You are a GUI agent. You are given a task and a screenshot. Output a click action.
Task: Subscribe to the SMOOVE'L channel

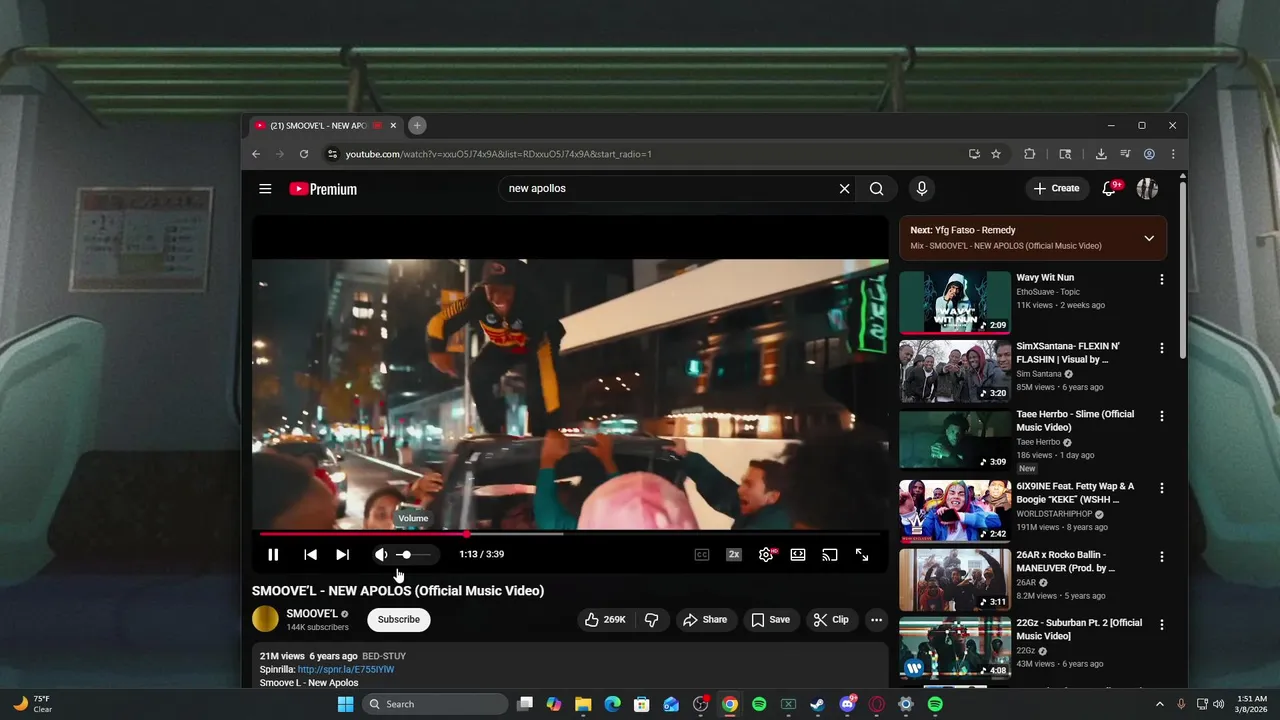click(398, 620)
